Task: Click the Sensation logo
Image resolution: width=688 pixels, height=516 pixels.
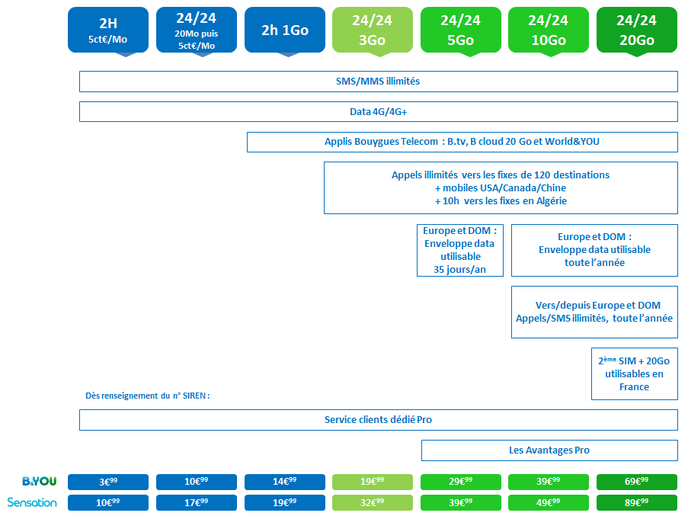Action: [32, 502]
